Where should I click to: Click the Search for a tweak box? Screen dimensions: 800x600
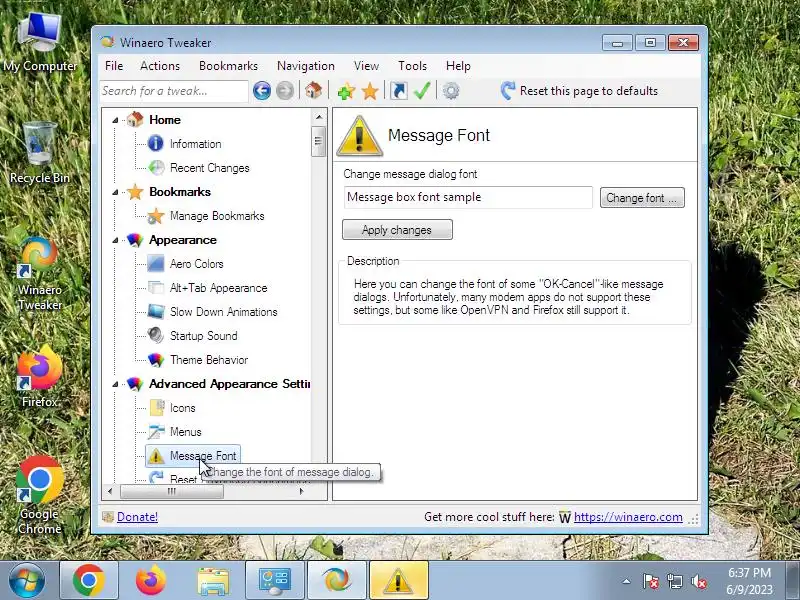[x=174, y=91]
